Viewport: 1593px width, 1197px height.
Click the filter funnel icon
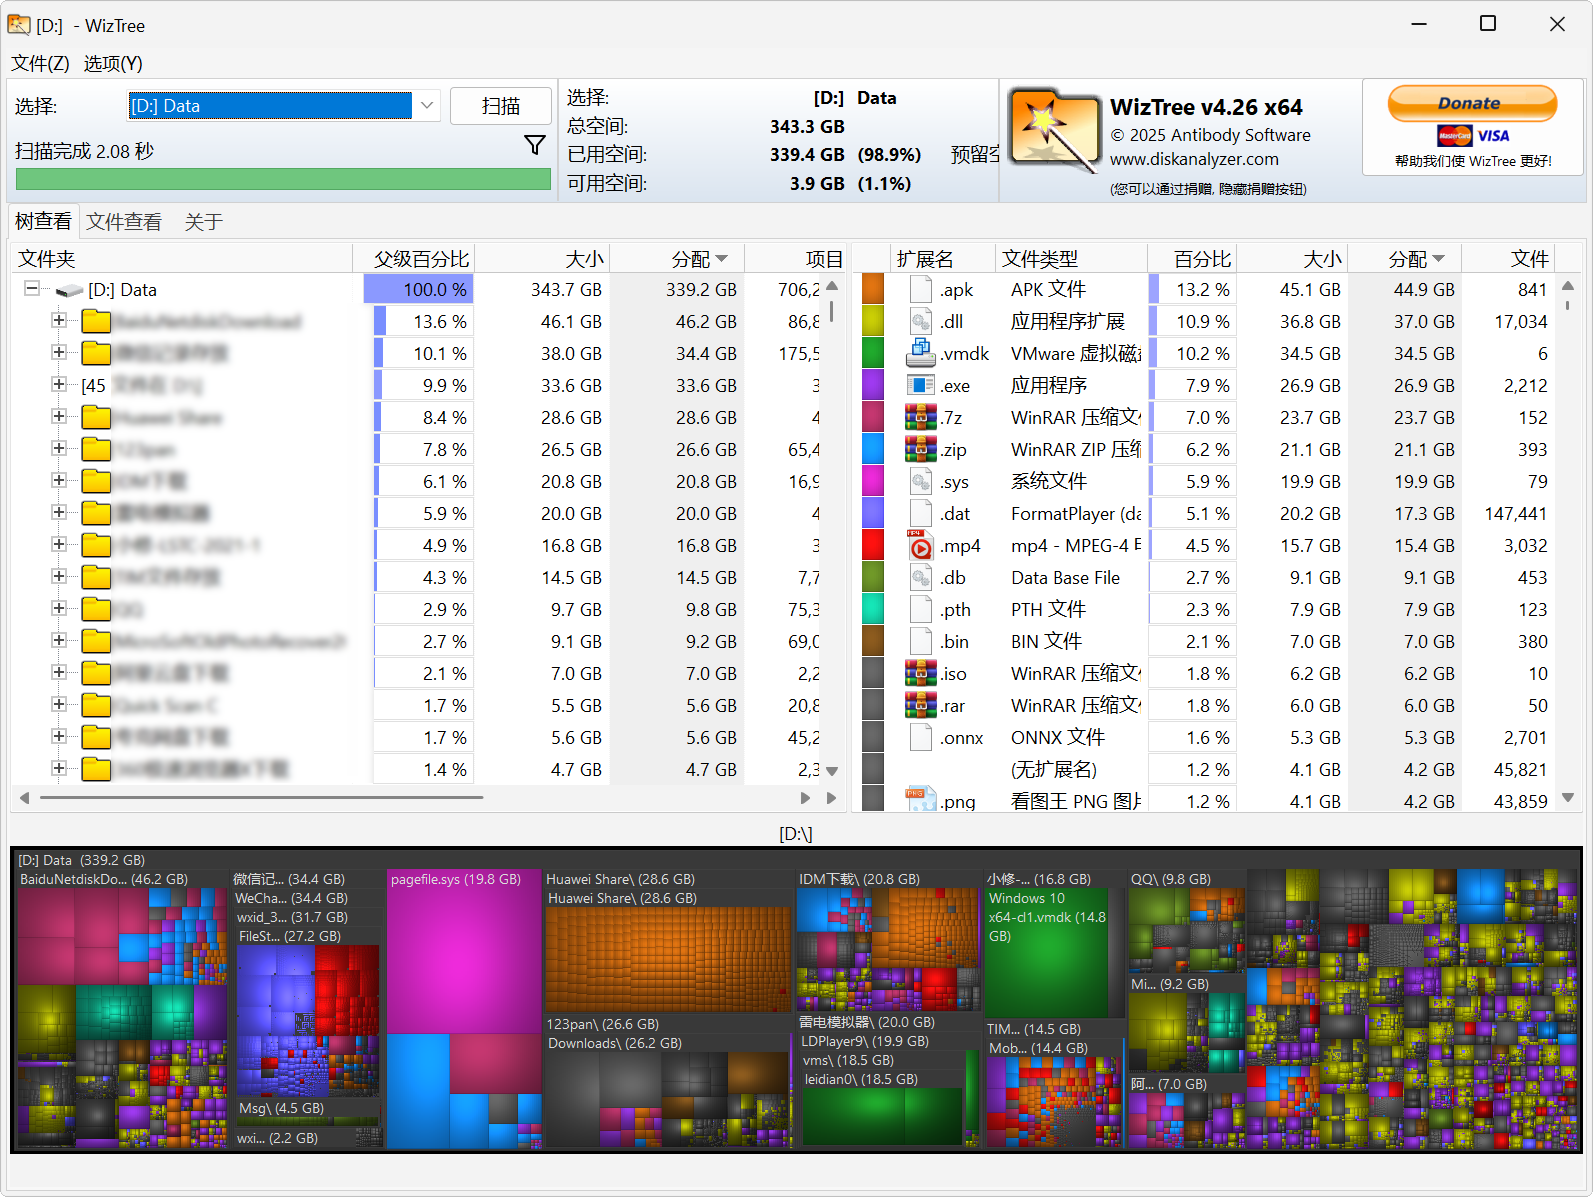pos(535,146)
